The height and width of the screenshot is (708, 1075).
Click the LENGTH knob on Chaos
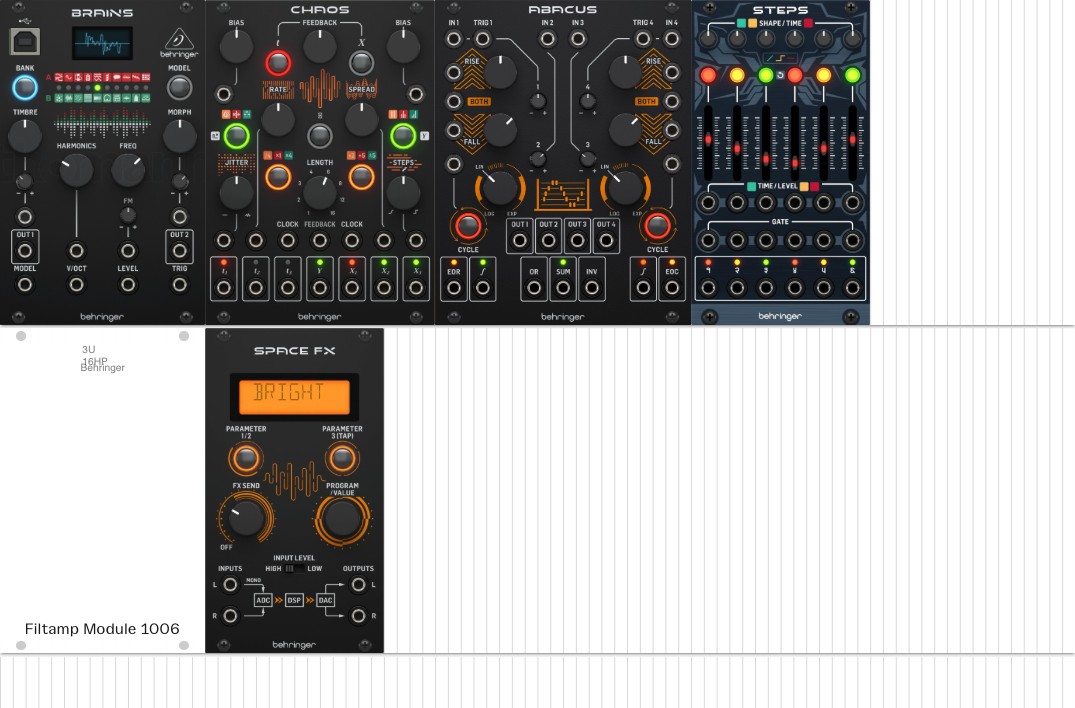point(319,193)
